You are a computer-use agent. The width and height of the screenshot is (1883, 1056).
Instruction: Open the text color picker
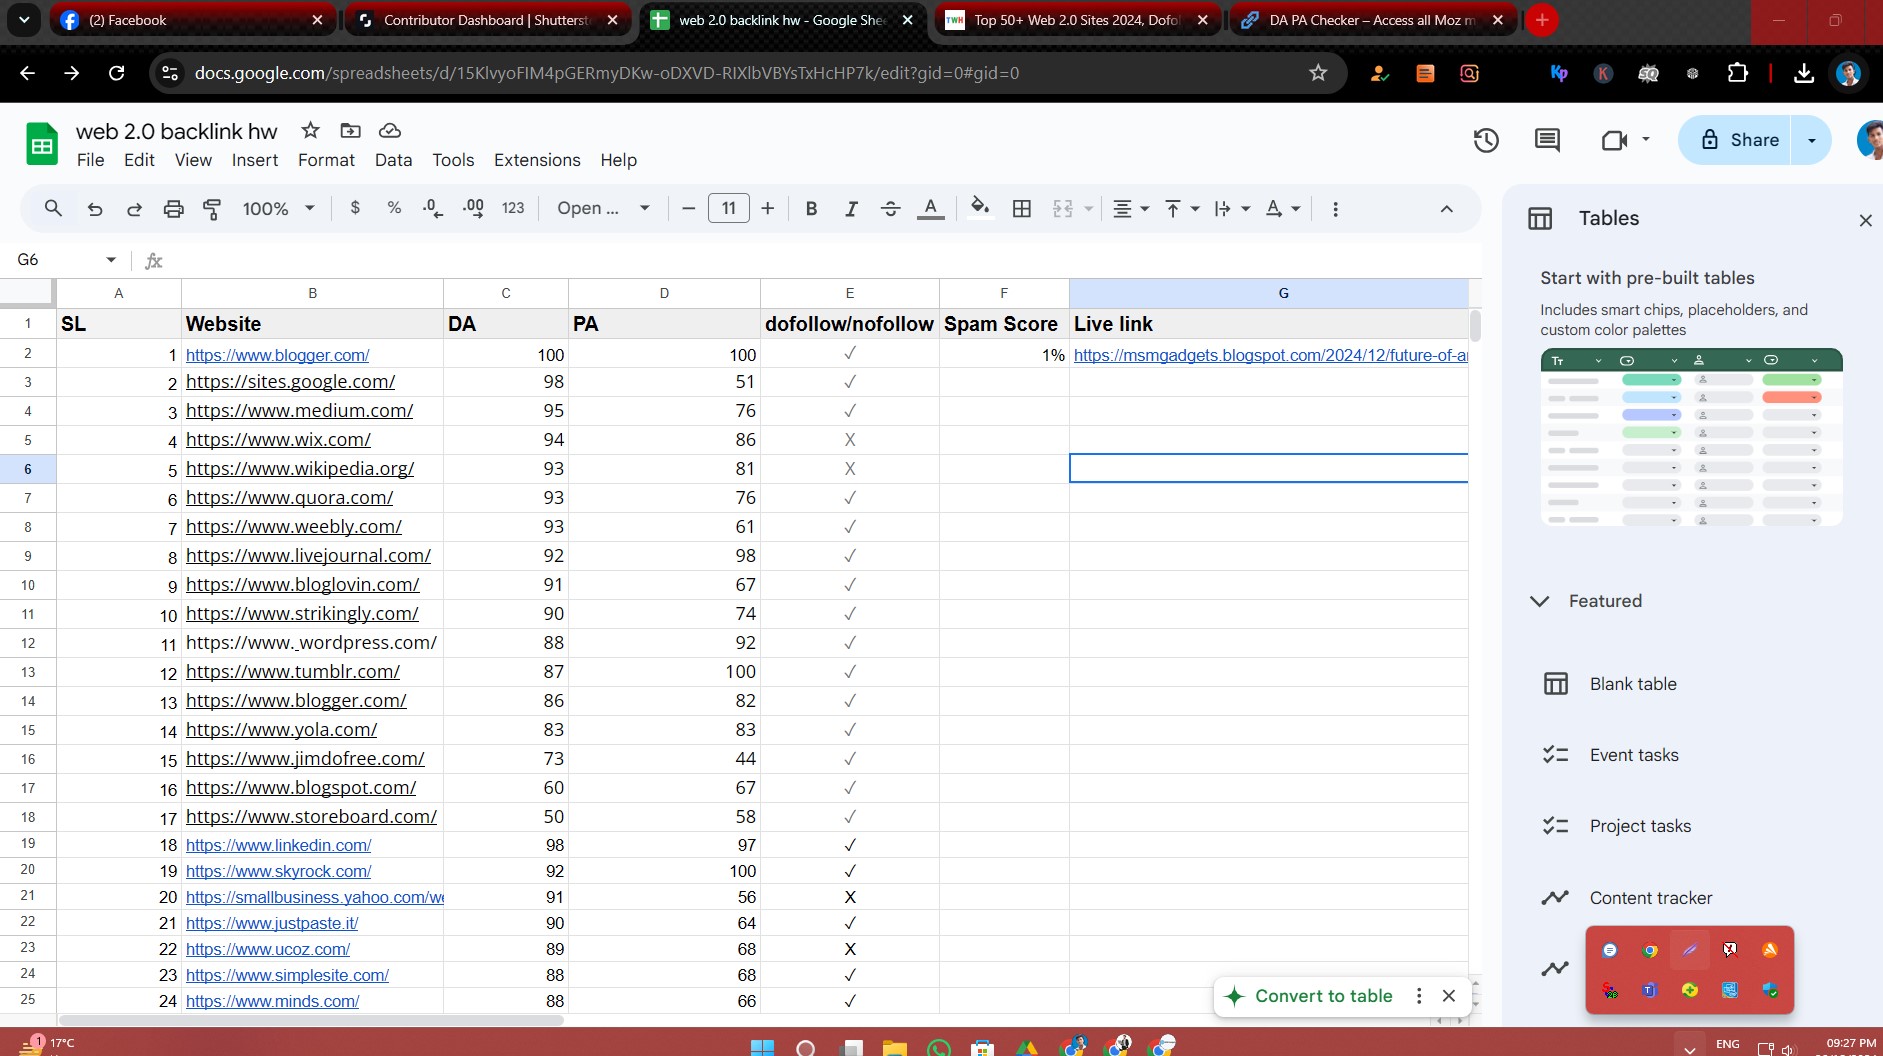930,208
